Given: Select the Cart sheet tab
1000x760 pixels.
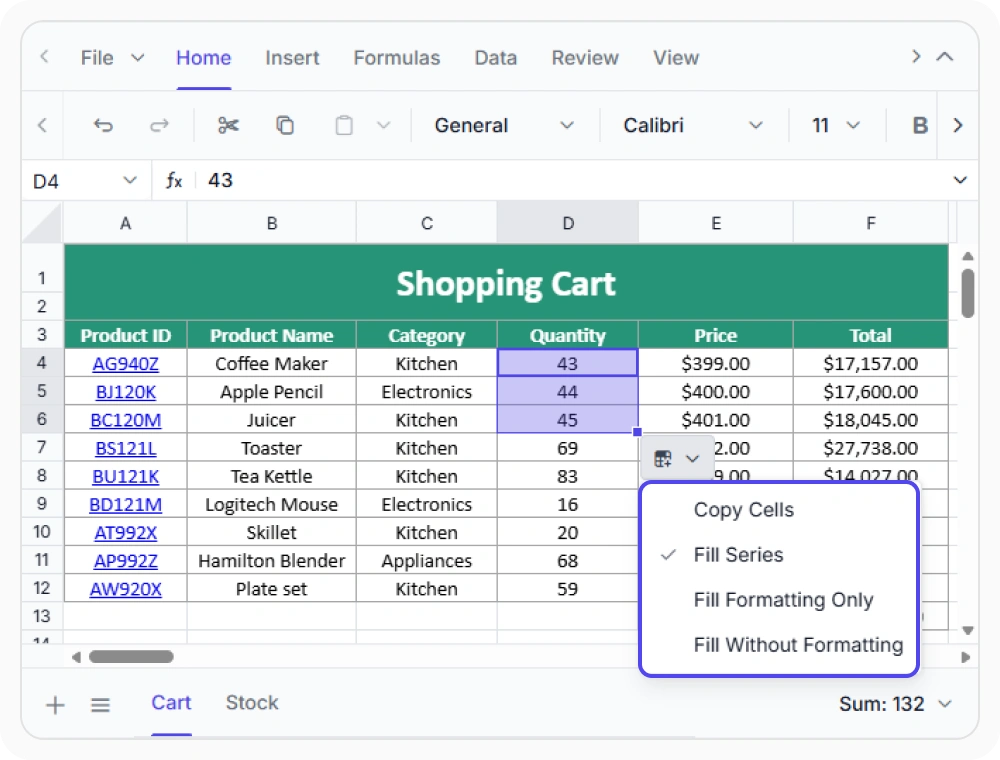Looking at the screenshot, I should click(x=171, y=703).
